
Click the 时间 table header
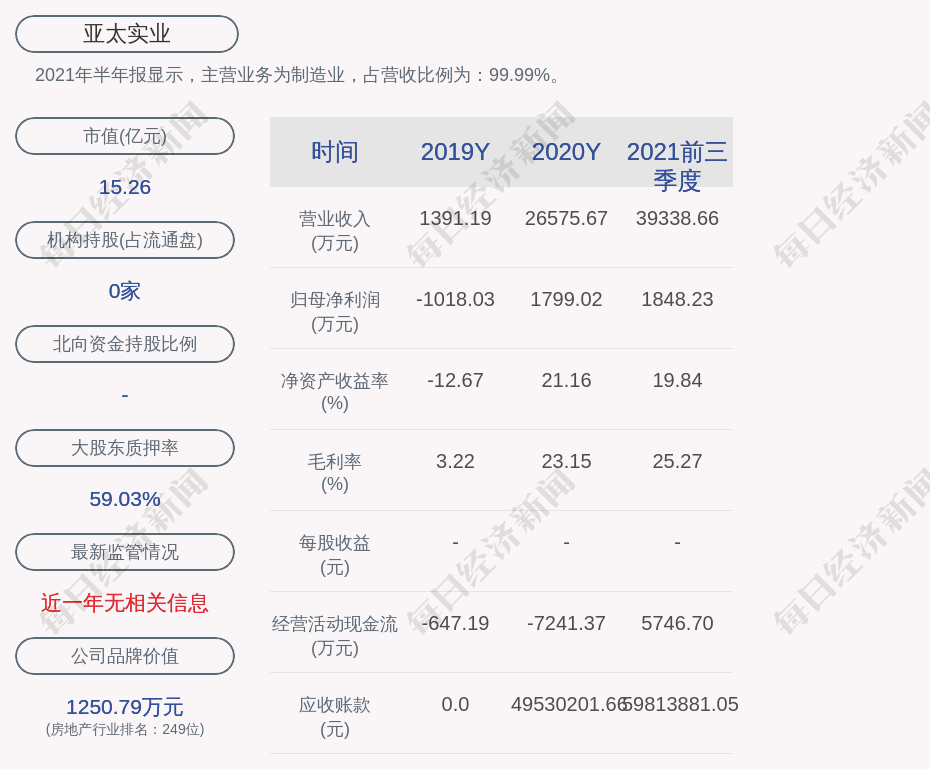click(335, 152)
